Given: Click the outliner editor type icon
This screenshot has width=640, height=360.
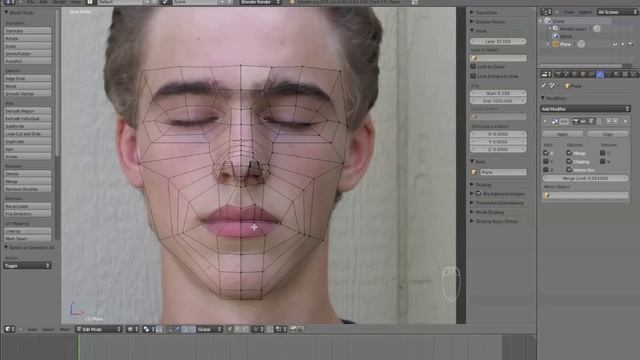Looking at the screenshot, I should tap(546, 12).
